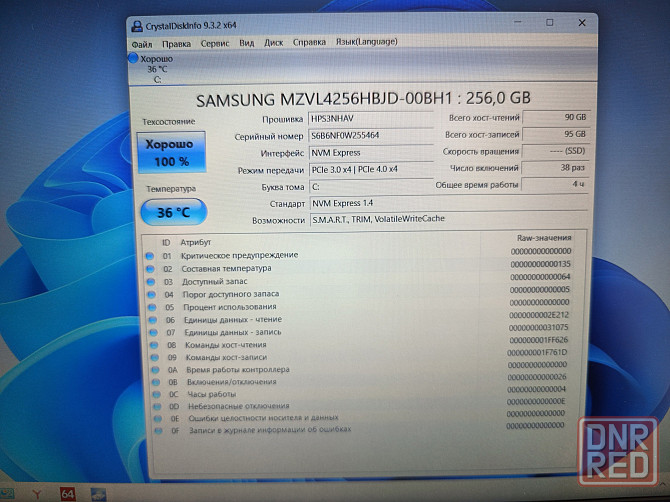The height and width of the screenshot is (502, 670).
Task: Click status dot of Ошибки целостности носителя row
Action: (158, 419)
